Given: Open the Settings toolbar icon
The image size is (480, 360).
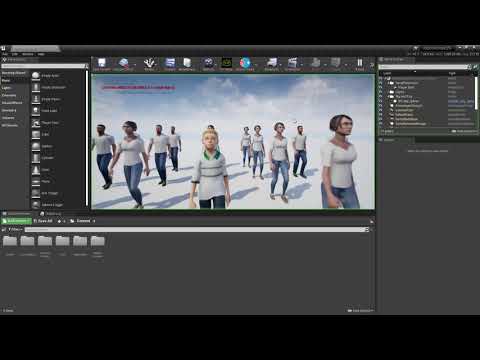Looking at the screenshot, I should (x=209, y=64).
